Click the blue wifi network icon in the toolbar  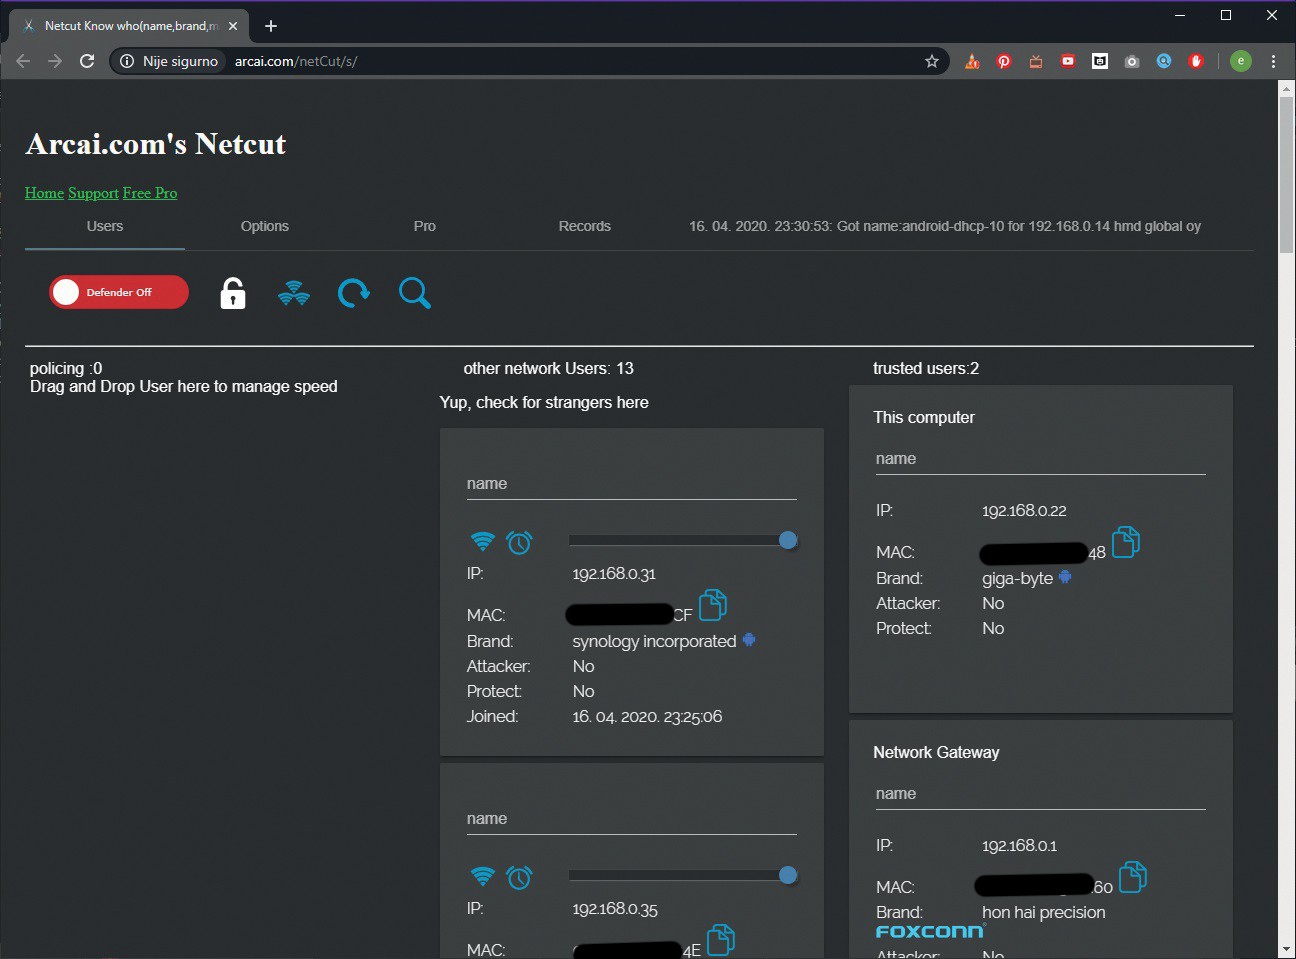tap(293, 293)
